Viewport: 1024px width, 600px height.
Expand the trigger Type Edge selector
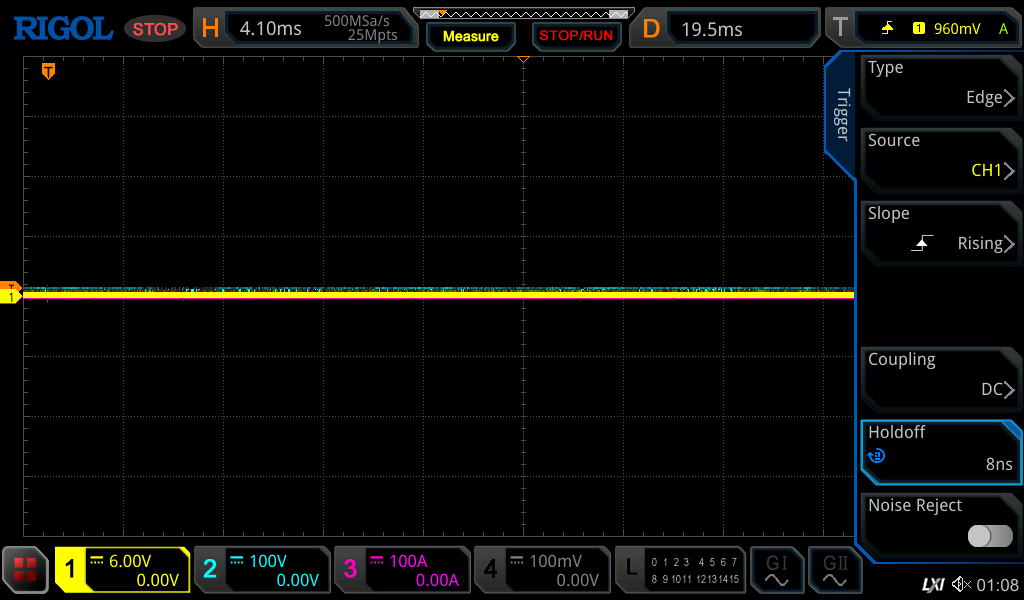click(x=940, y=83)
